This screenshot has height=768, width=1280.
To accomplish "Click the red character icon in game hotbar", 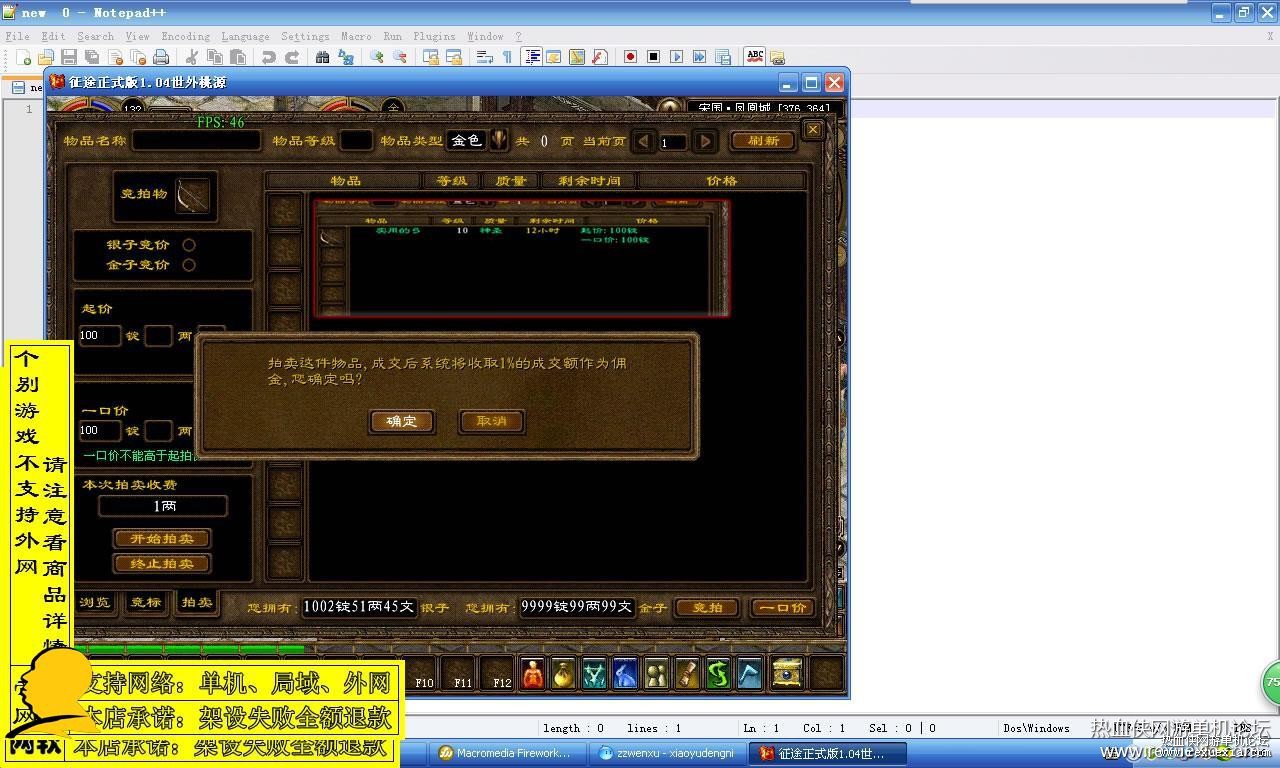I will pos(534,674).
